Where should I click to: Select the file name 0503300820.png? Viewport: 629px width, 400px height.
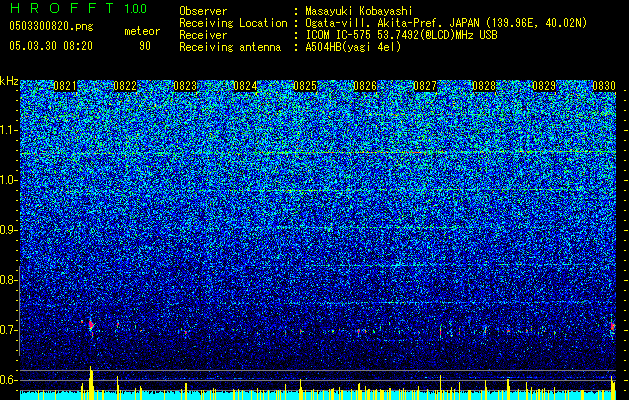(51, 26)
